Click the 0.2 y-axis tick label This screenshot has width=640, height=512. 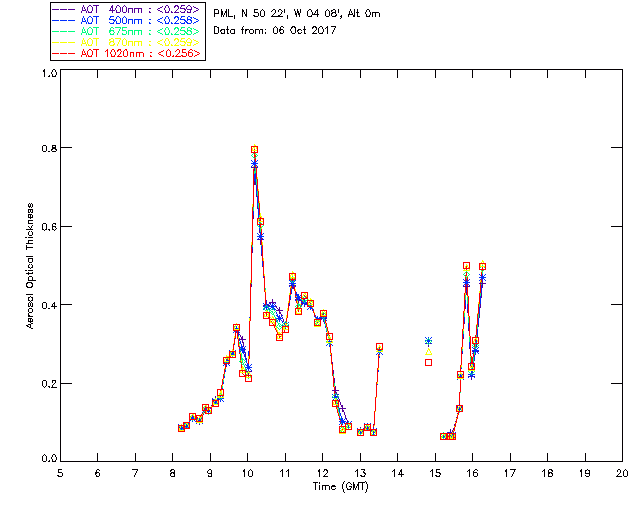pos(49,384)
